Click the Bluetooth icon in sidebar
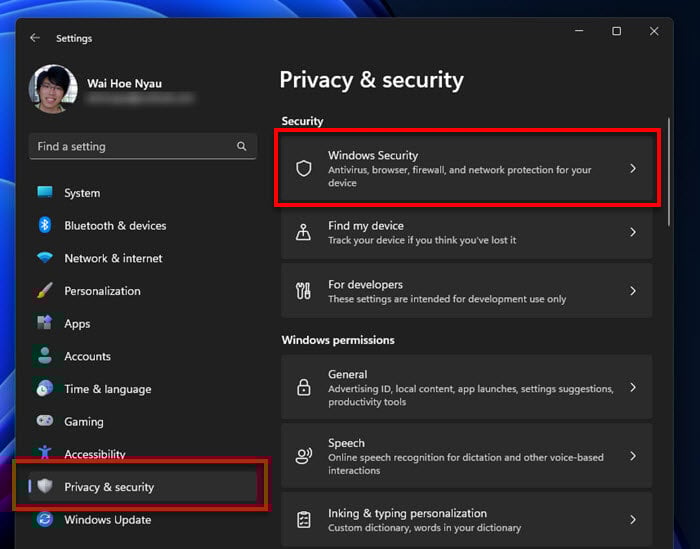 pyautogui.click(x=45, y=225)
